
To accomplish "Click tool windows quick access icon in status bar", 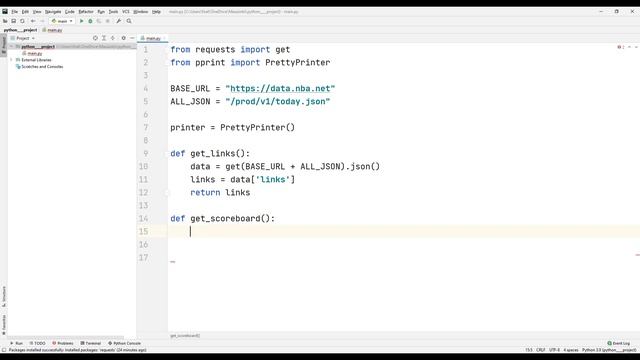I will pyautogui.click(x=4, y=350).
